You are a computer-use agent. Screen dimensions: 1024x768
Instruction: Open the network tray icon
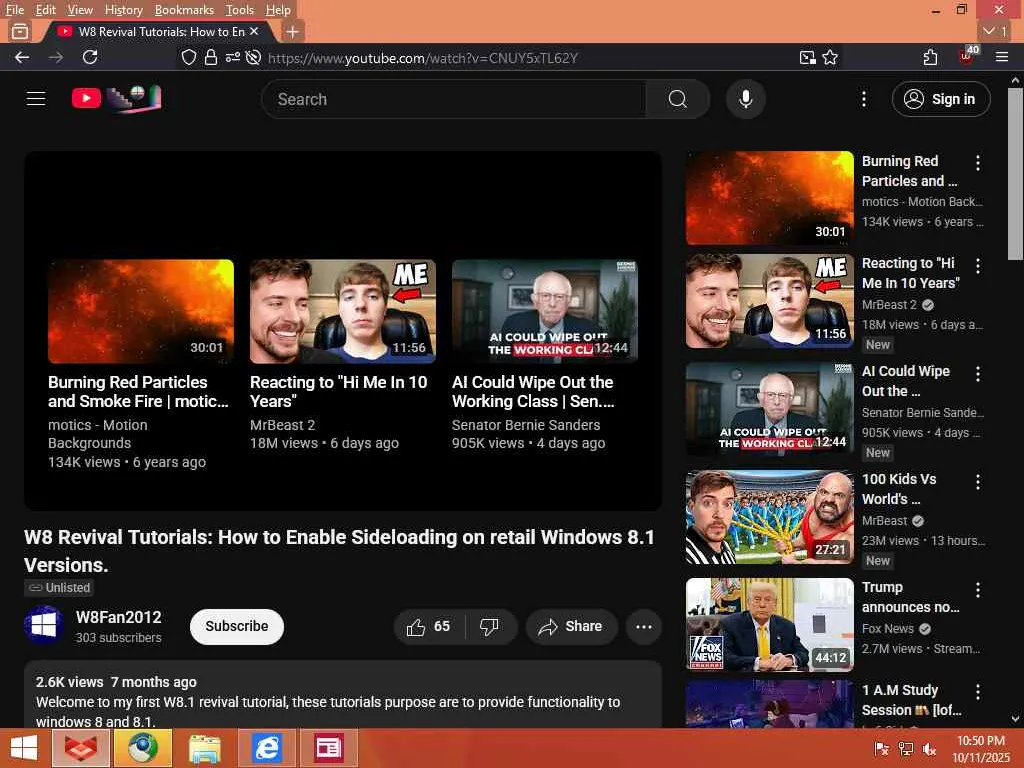(x=905, y=749)
